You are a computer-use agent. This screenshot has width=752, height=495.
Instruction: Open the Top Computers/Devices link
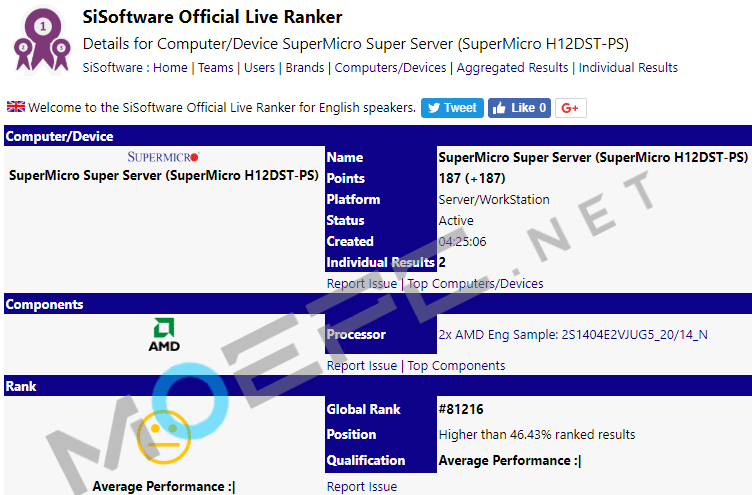pyautogui.click(x=475, y=283)
